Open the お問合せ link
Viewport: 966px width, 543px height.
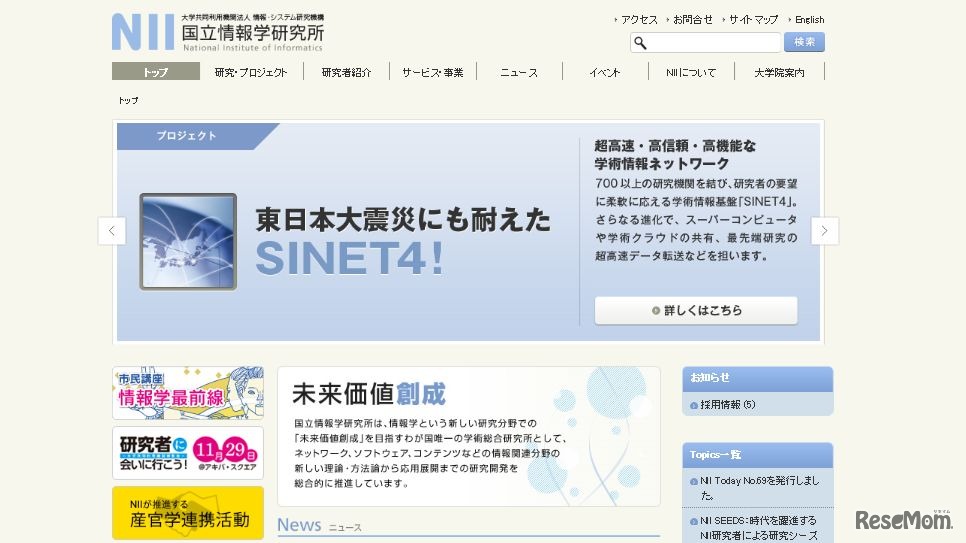[x=692, y=20]
